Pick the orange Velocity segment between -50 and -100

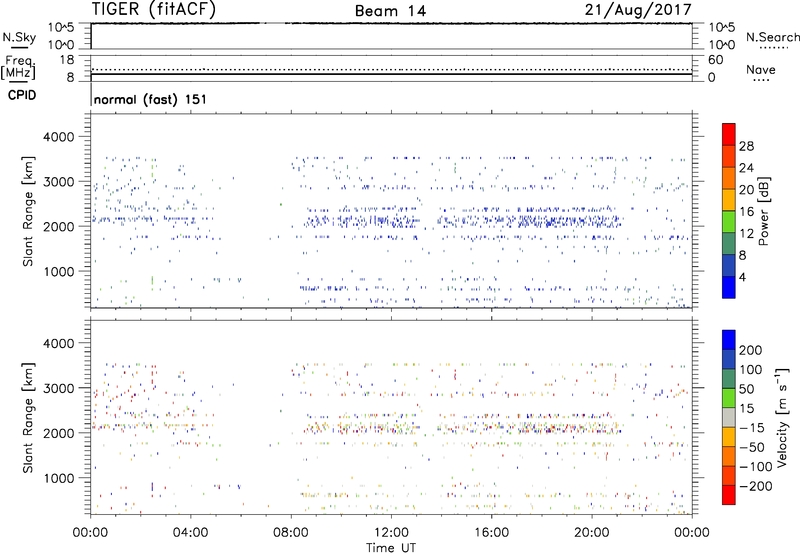coord(729,457)
